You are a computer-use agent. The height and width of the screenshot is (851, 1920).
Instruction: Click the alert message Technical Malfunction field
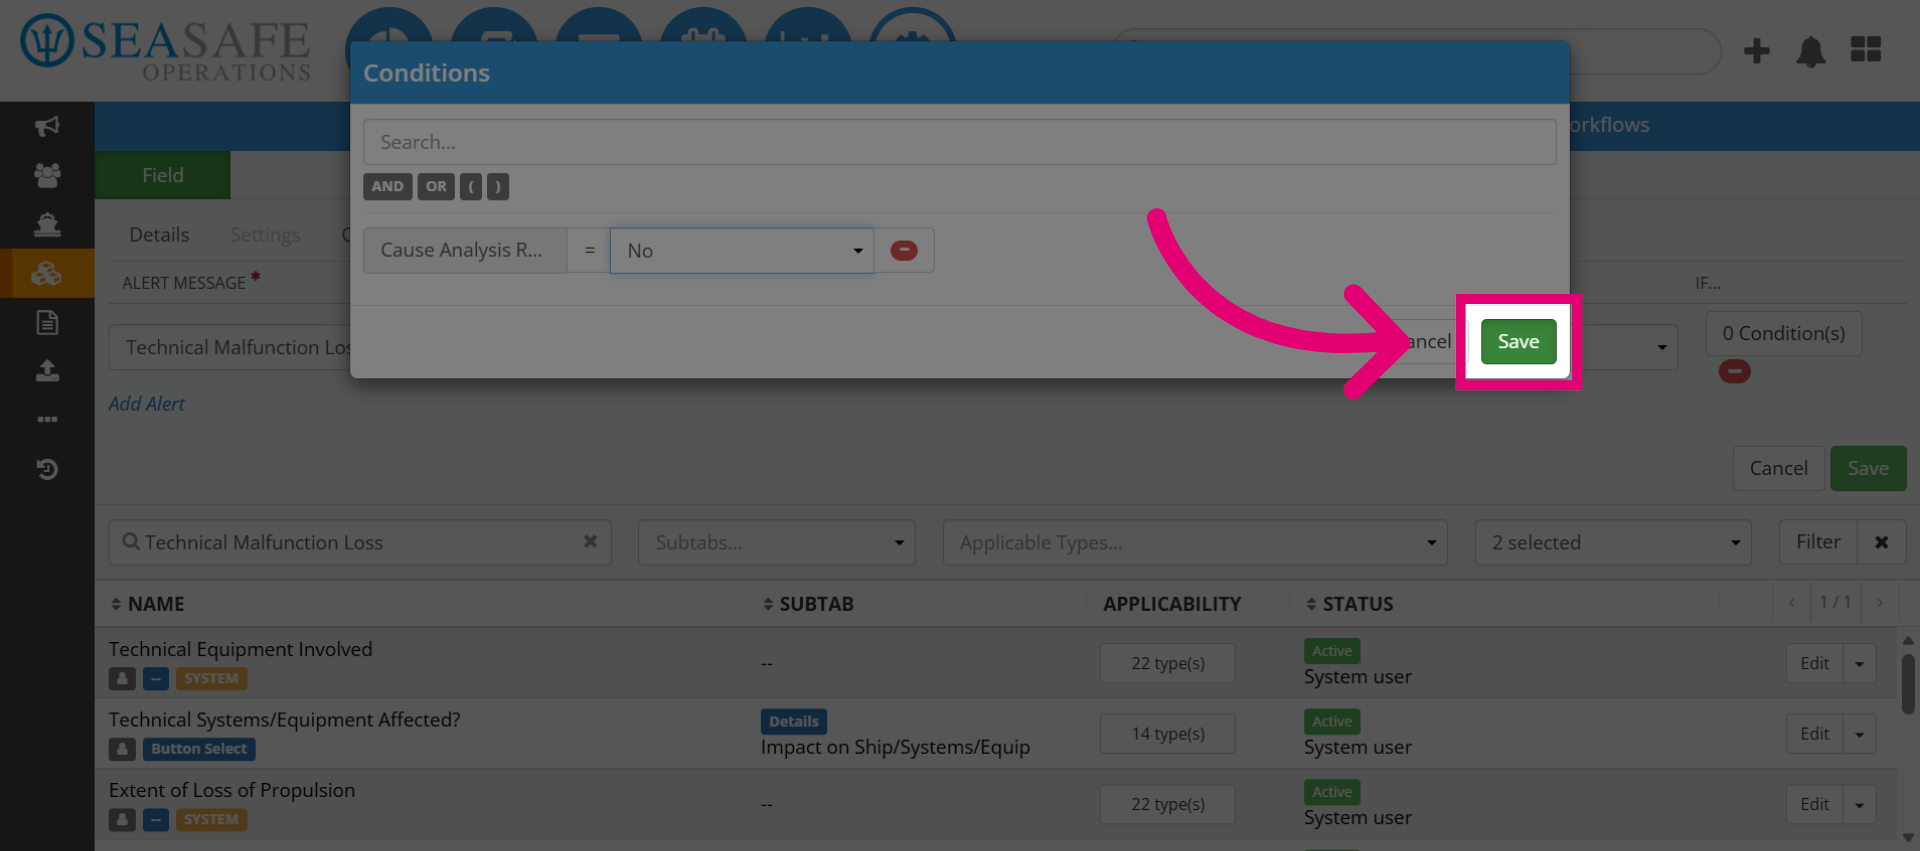coord(230,347)
